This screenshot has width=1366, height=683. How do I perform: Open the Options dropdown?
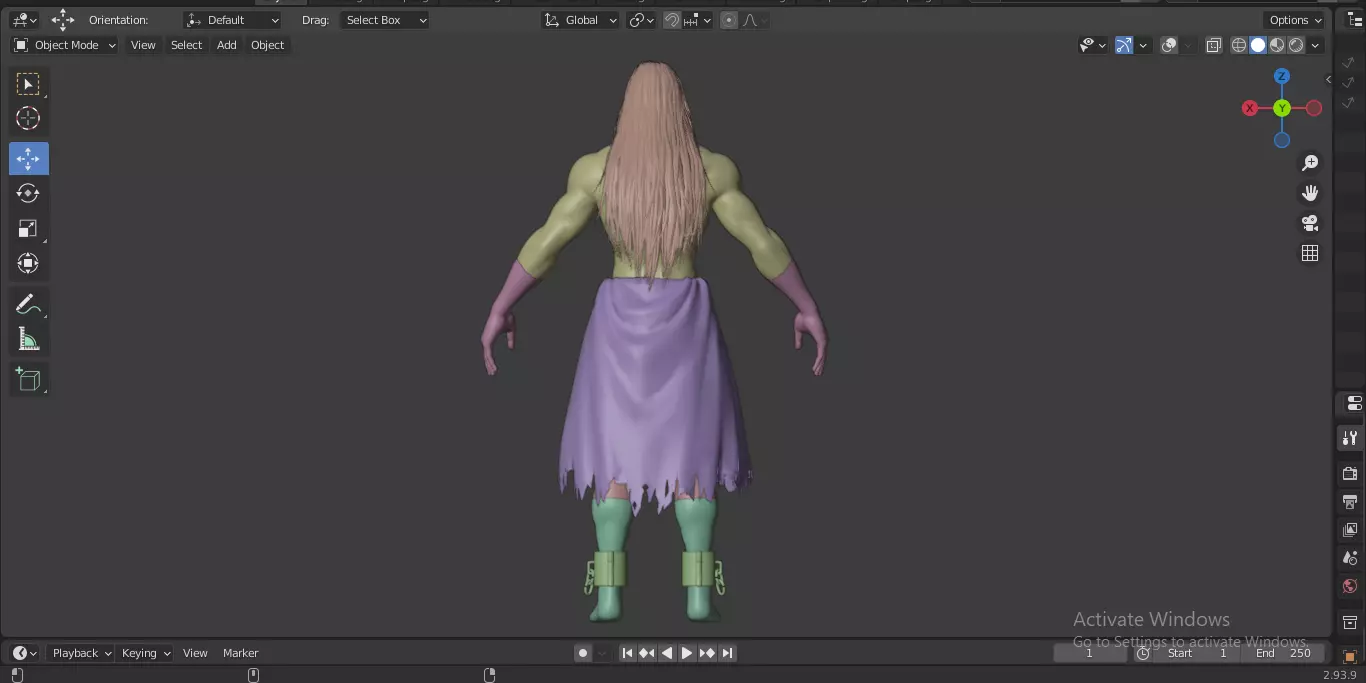[1295, 20]
